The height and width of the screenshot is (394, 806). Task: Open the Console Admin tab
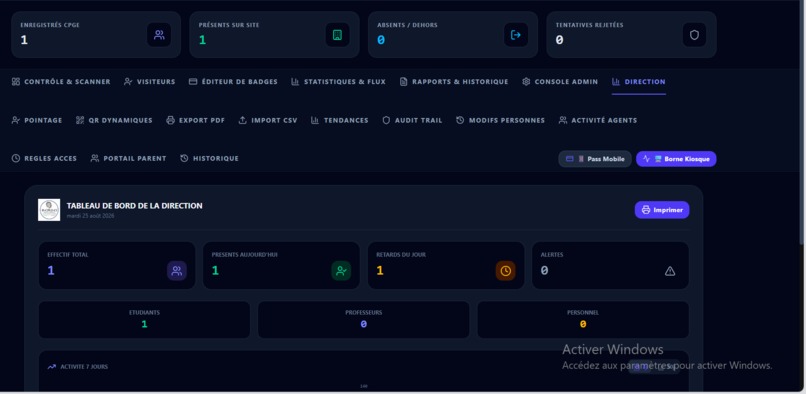coord(560,82)
